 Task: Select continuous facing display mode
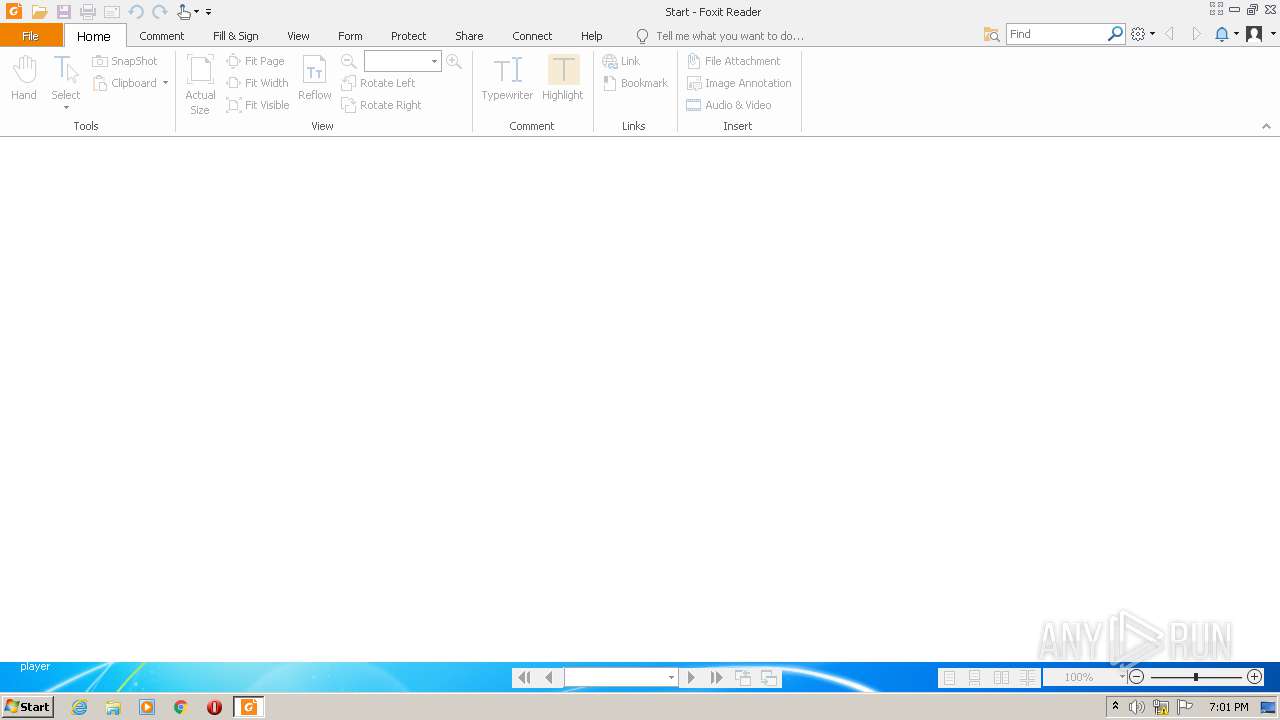point(1028,678)
